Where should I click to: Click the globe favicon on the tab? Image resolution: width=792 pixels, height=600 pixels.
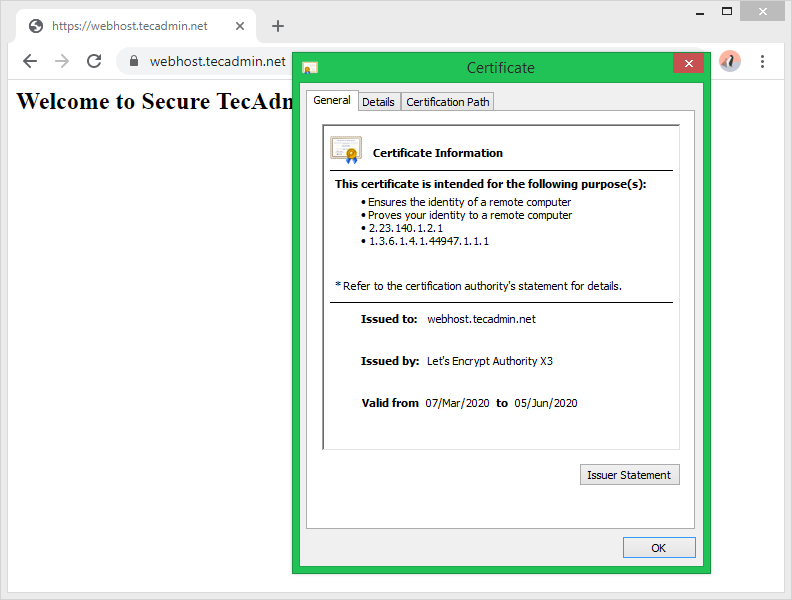coord(36,26)
